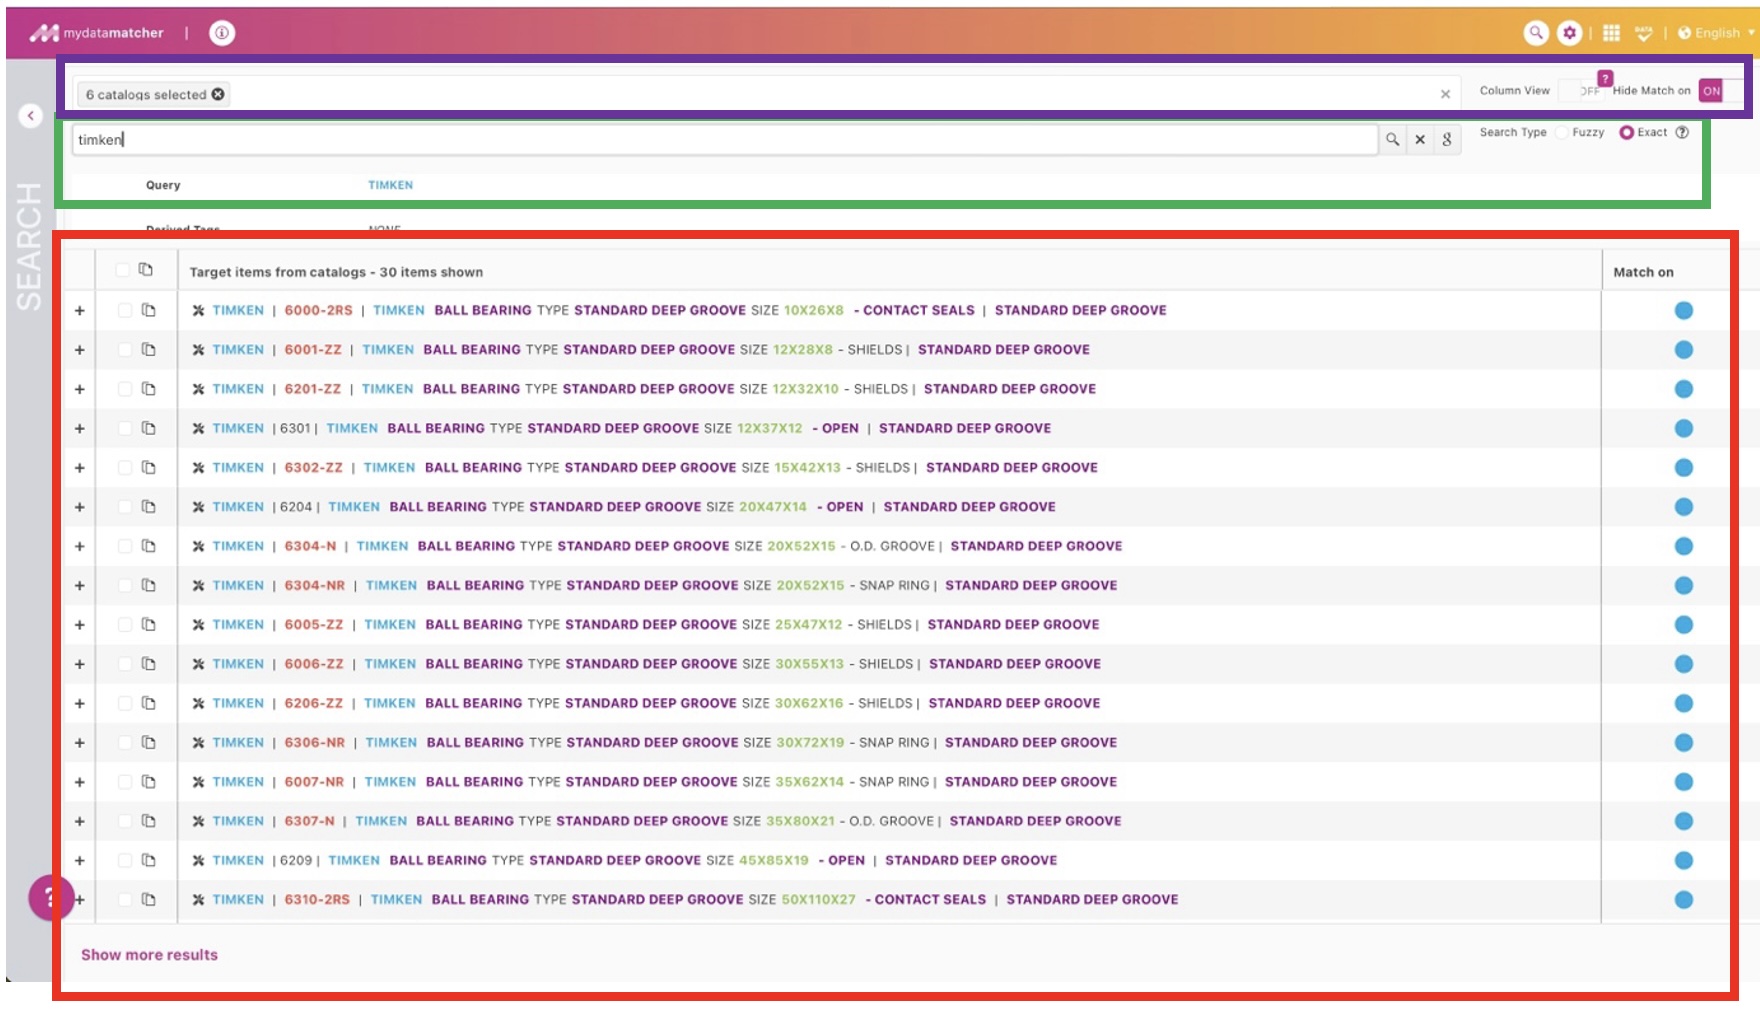Viewport: 1760px width, 1012px height.
Task: Copy the 6301 row
Action: pos(149,428)
